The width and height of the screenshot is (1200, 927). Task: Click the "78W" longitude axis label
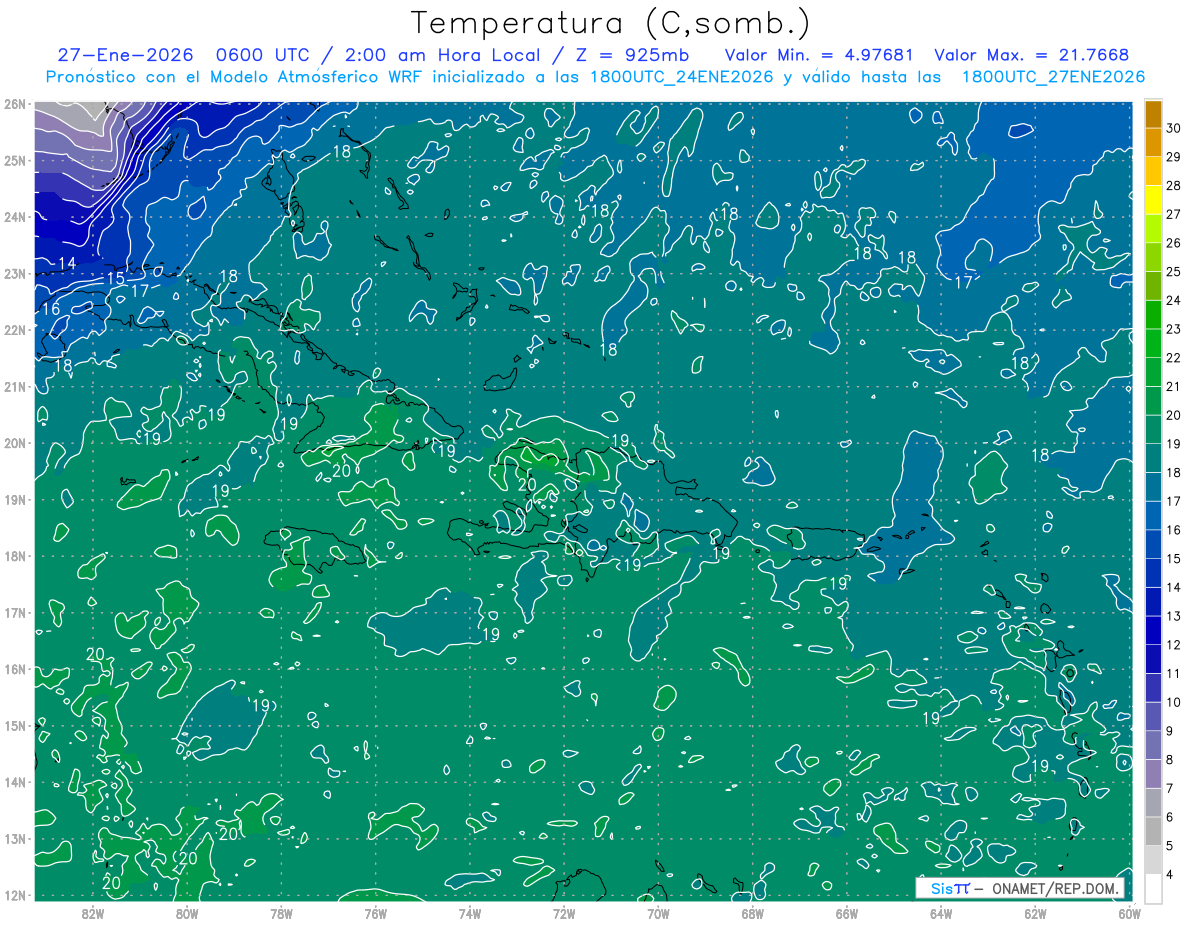tap(281, 913)
